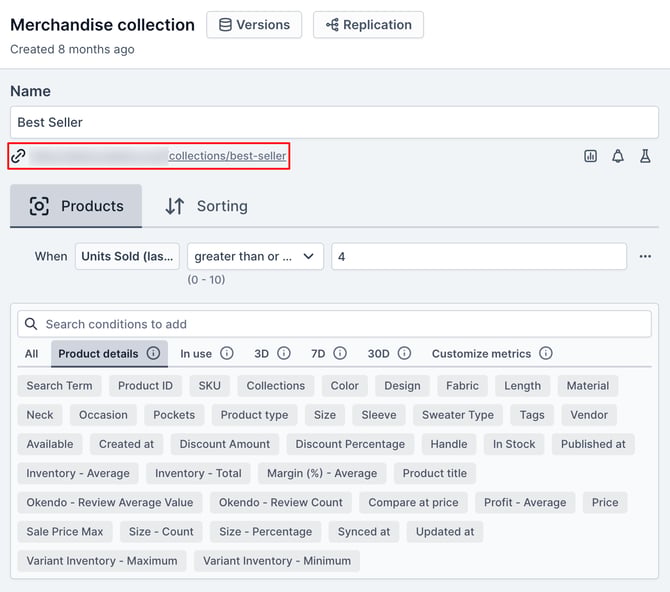The height and width of the screenshot is (592, 670).
Task: Click info icon next to Product details
Action: [x=153, y=353]
